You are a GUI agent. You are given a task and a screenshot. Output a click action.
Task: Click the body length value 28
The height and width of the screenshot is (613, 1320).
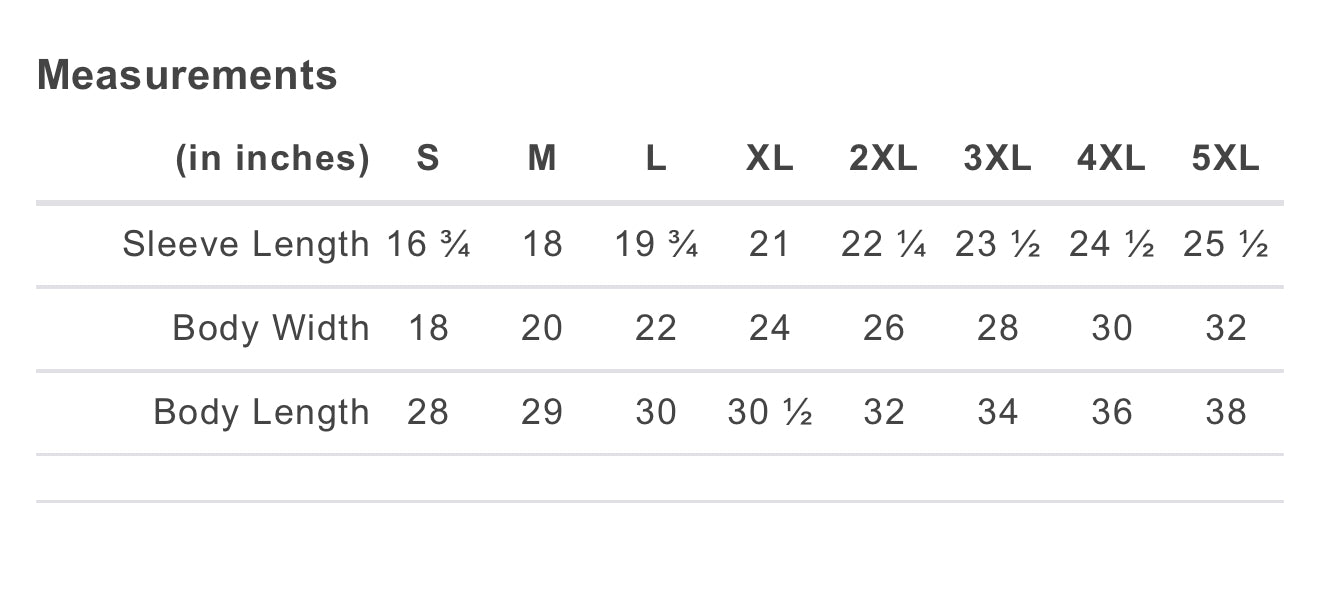tap(428, 412)
